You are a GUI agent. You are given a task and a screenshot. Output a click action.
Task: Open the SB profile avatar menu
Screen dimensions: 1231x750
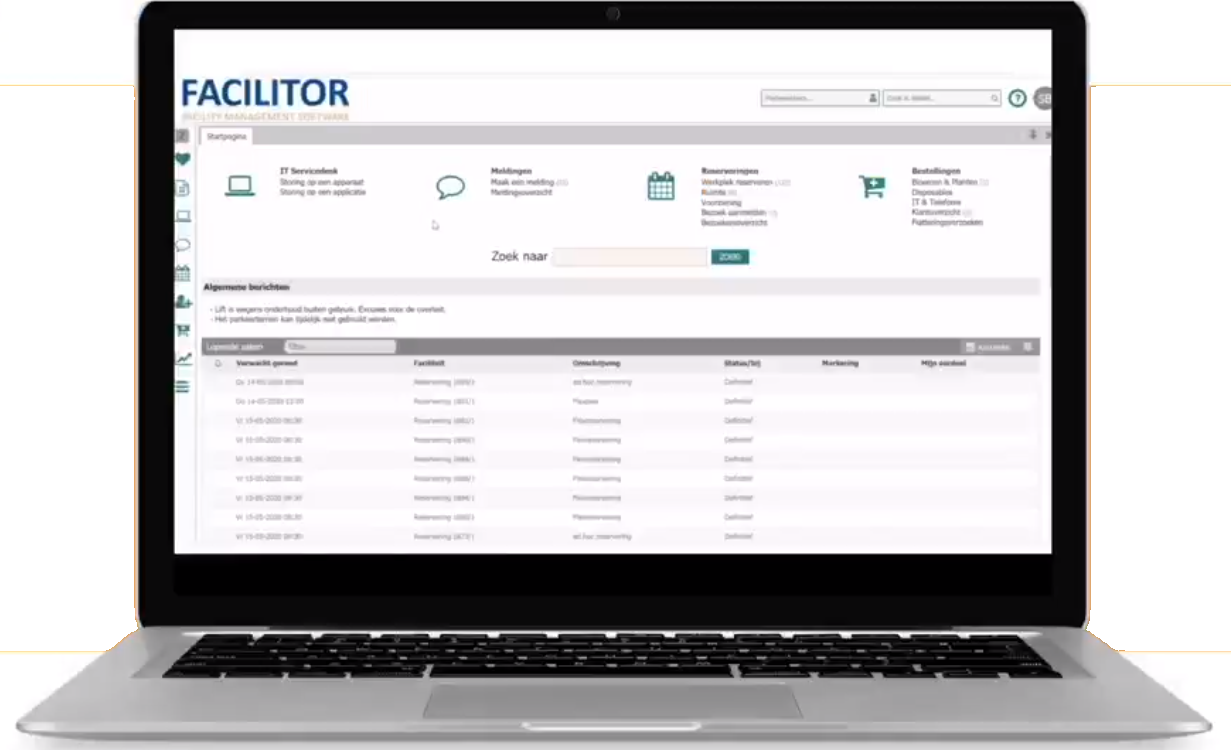(x=1042, y=98)
